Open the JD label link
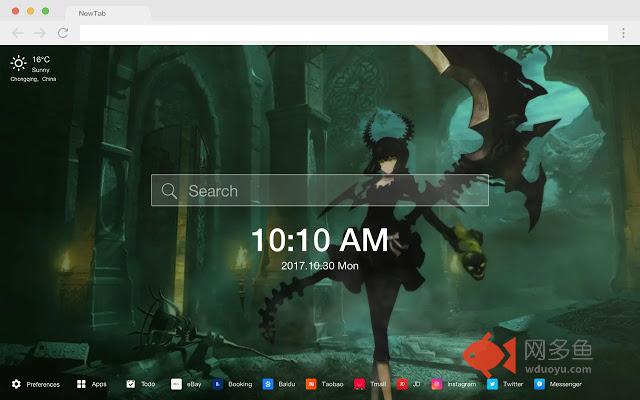This screenshot has height=400, width=640. click(416, 384)
